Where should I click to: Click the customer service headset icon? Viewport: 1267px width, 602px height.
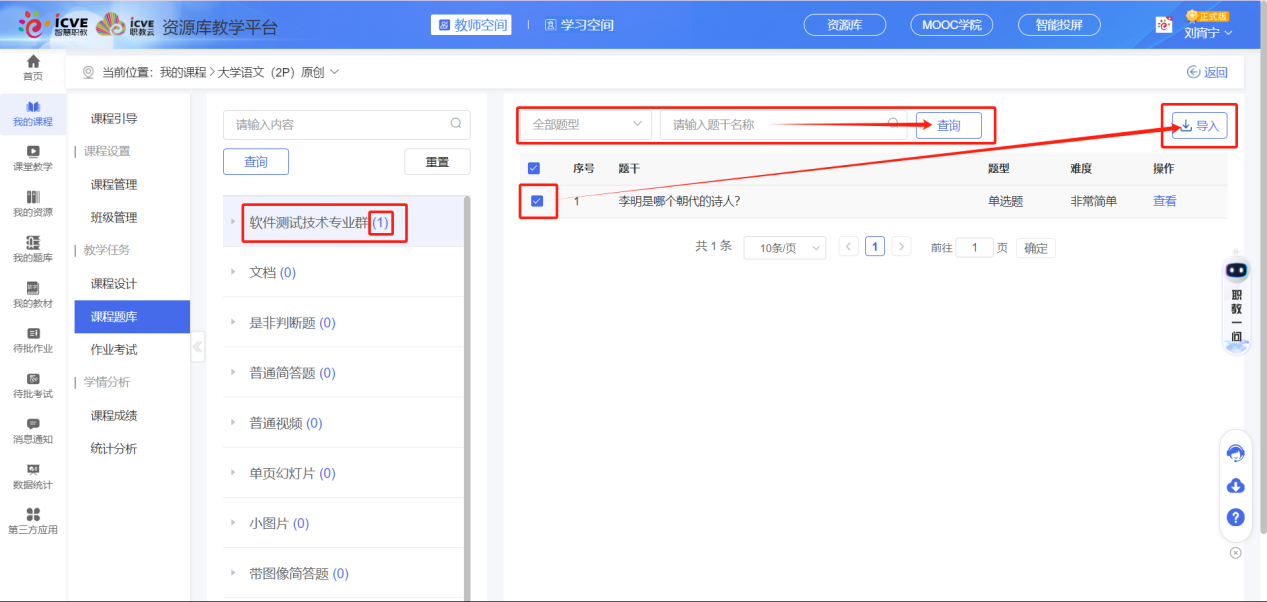pyautogui.click(x=1235, y=453)
